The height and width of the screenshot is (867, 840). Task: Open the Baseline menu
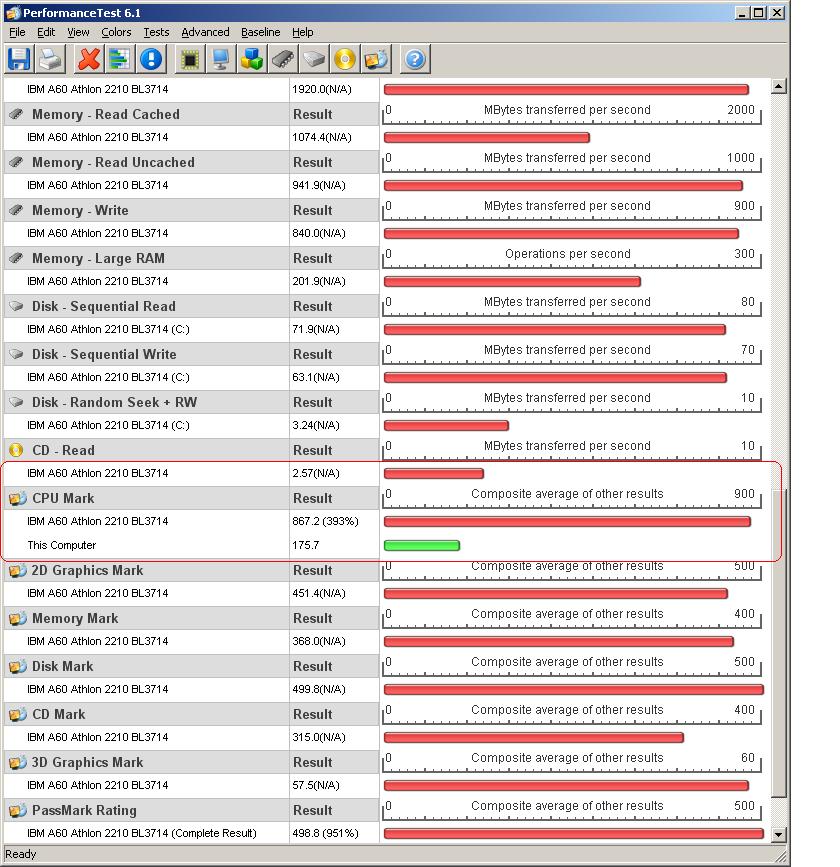point(260,32)
